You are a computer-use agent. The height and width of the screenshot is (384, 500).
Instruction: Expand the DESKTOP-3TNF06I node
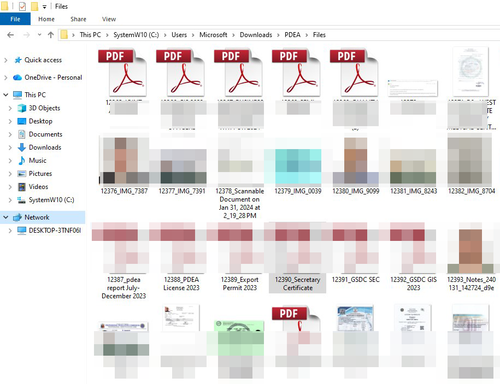pyautogui.click(x=10, y=231)
